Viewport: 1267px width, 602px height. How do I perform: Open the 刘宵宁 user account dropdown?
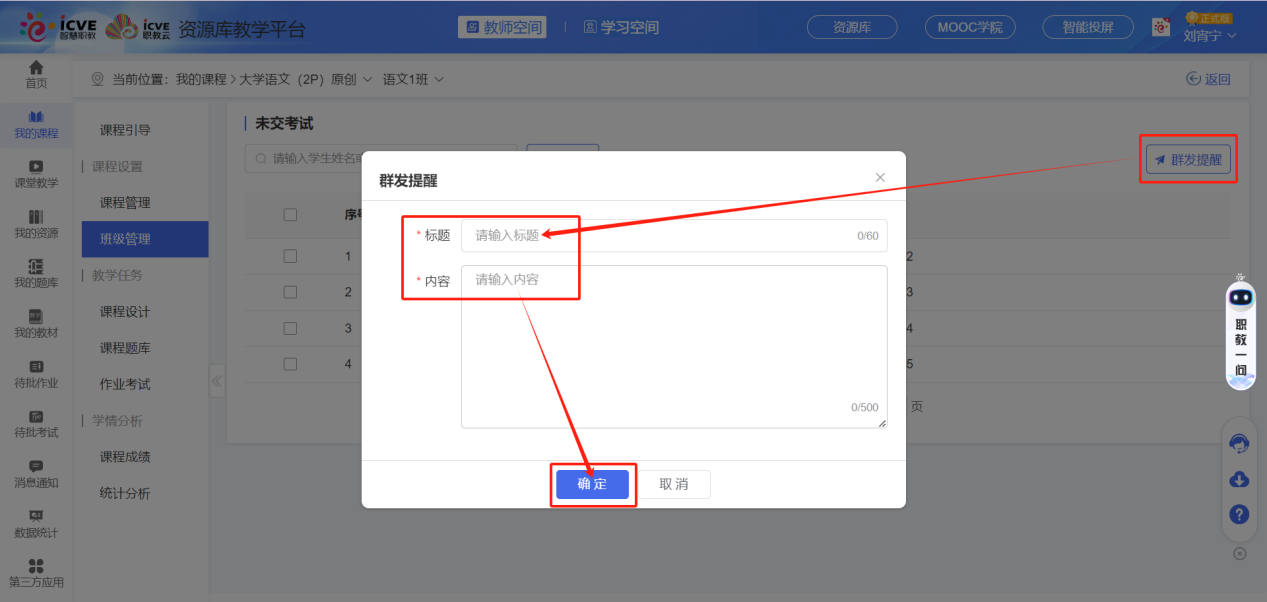[1209, 36]
